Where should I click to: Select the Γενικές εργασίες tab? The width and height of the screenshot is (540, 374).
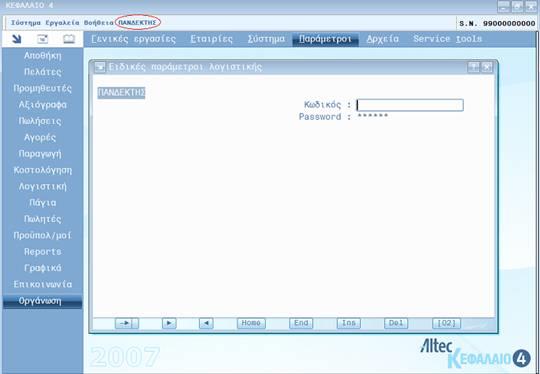click(x=134, y=39)
